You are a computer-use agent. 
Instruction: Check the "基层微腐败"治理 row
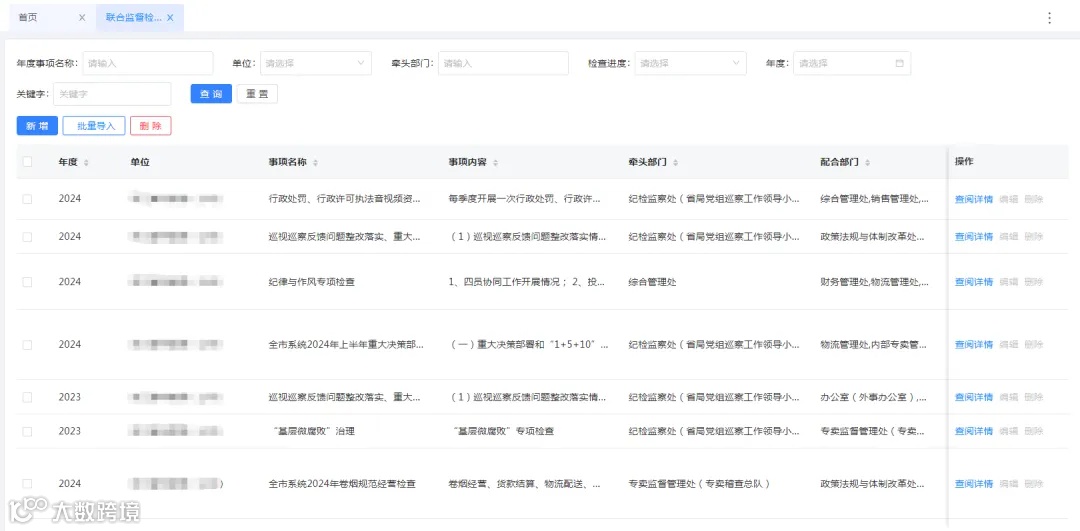(28, 431)
